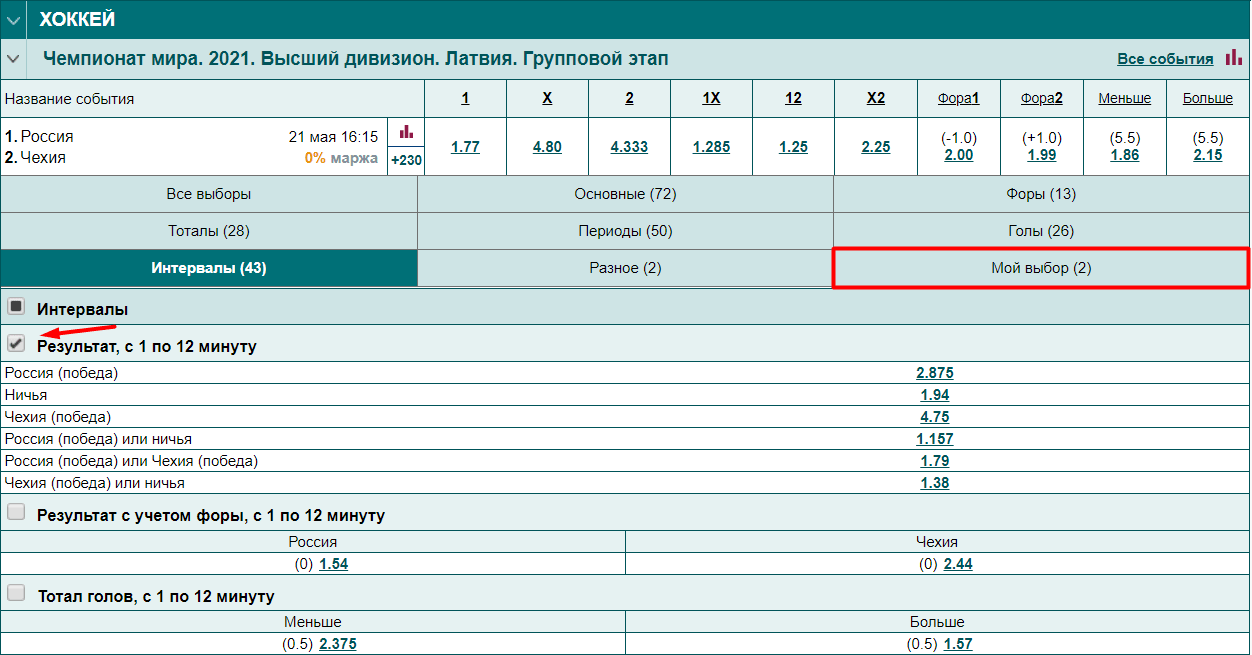The image size is (1252, 655).
Task: Click column header 2
Action: 629,98
